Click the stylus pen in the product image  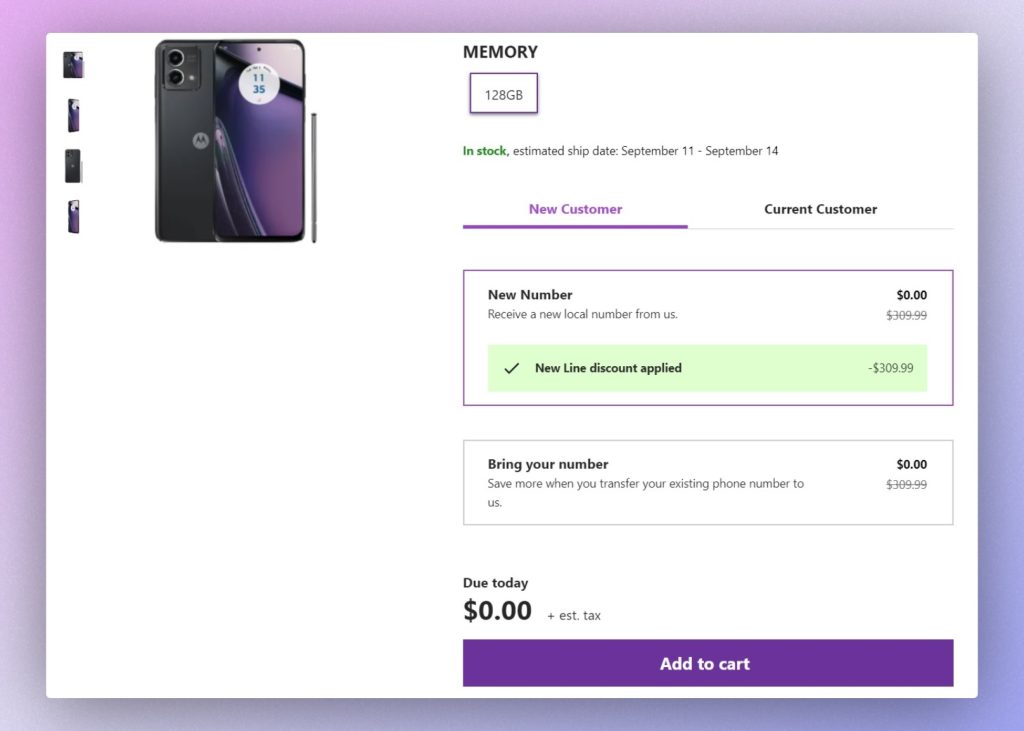coord(314,177)
